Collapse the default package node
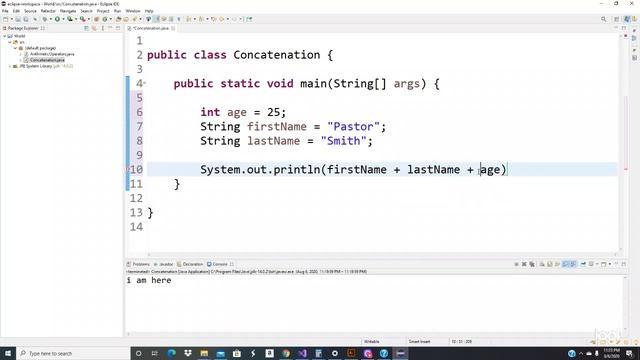This screenshot has width=640, height=360. [15, 48]
